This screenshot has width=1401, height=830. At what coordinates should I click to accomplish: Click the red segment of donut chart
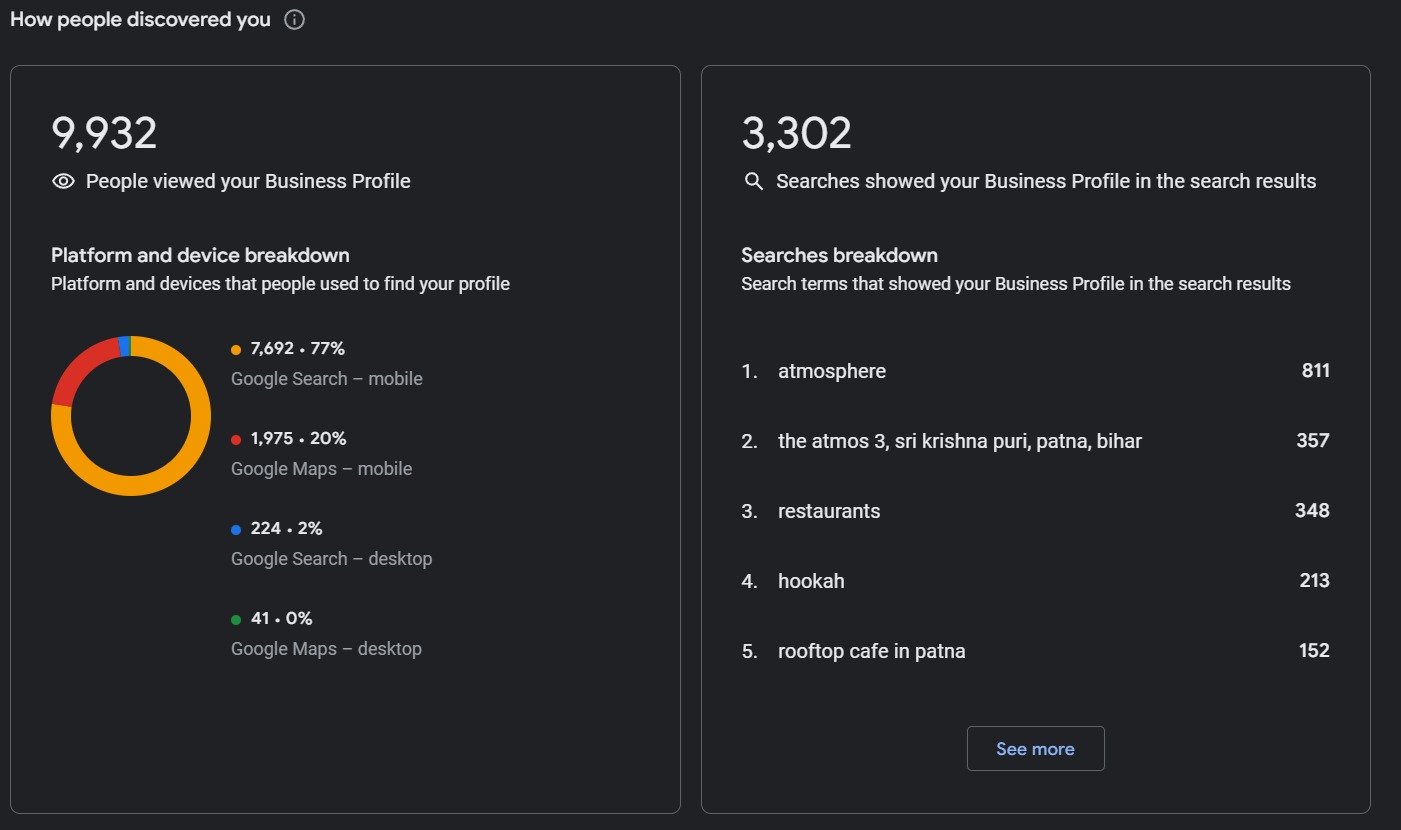(x=75, y=370)
